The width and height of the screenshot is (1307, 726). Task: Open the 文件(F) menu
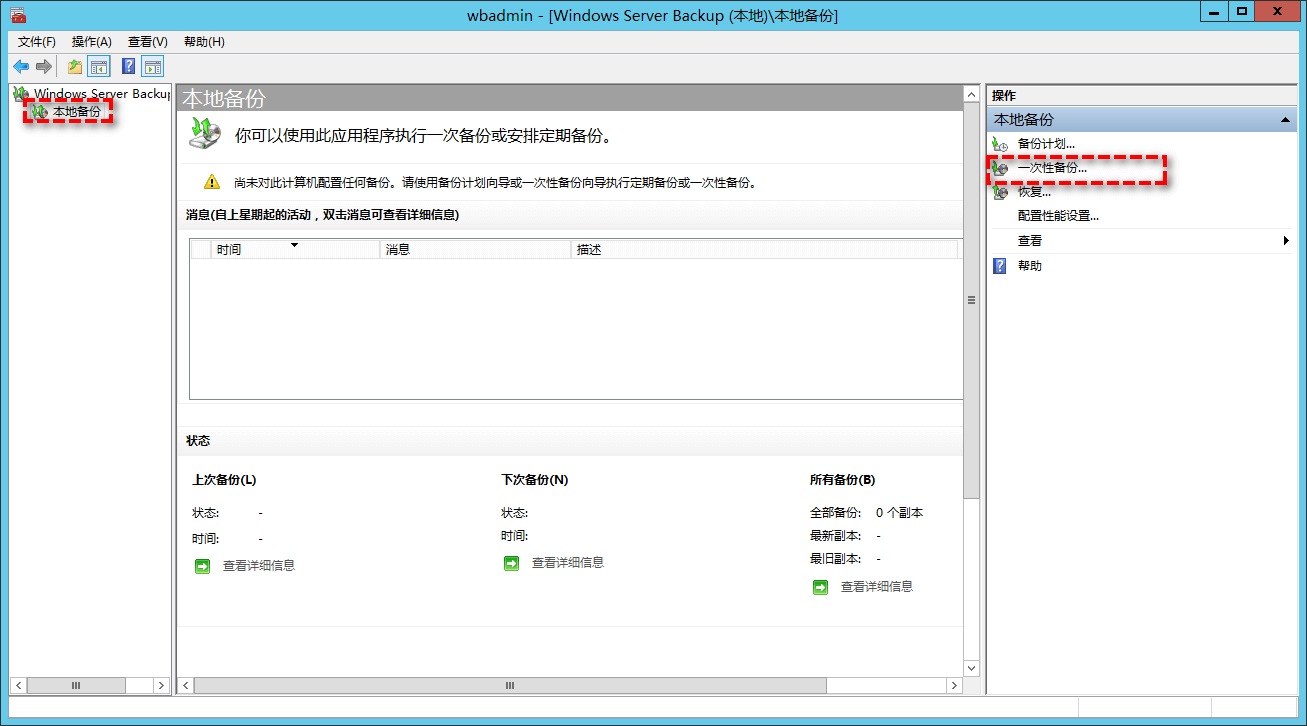click(x=37, y=42)
